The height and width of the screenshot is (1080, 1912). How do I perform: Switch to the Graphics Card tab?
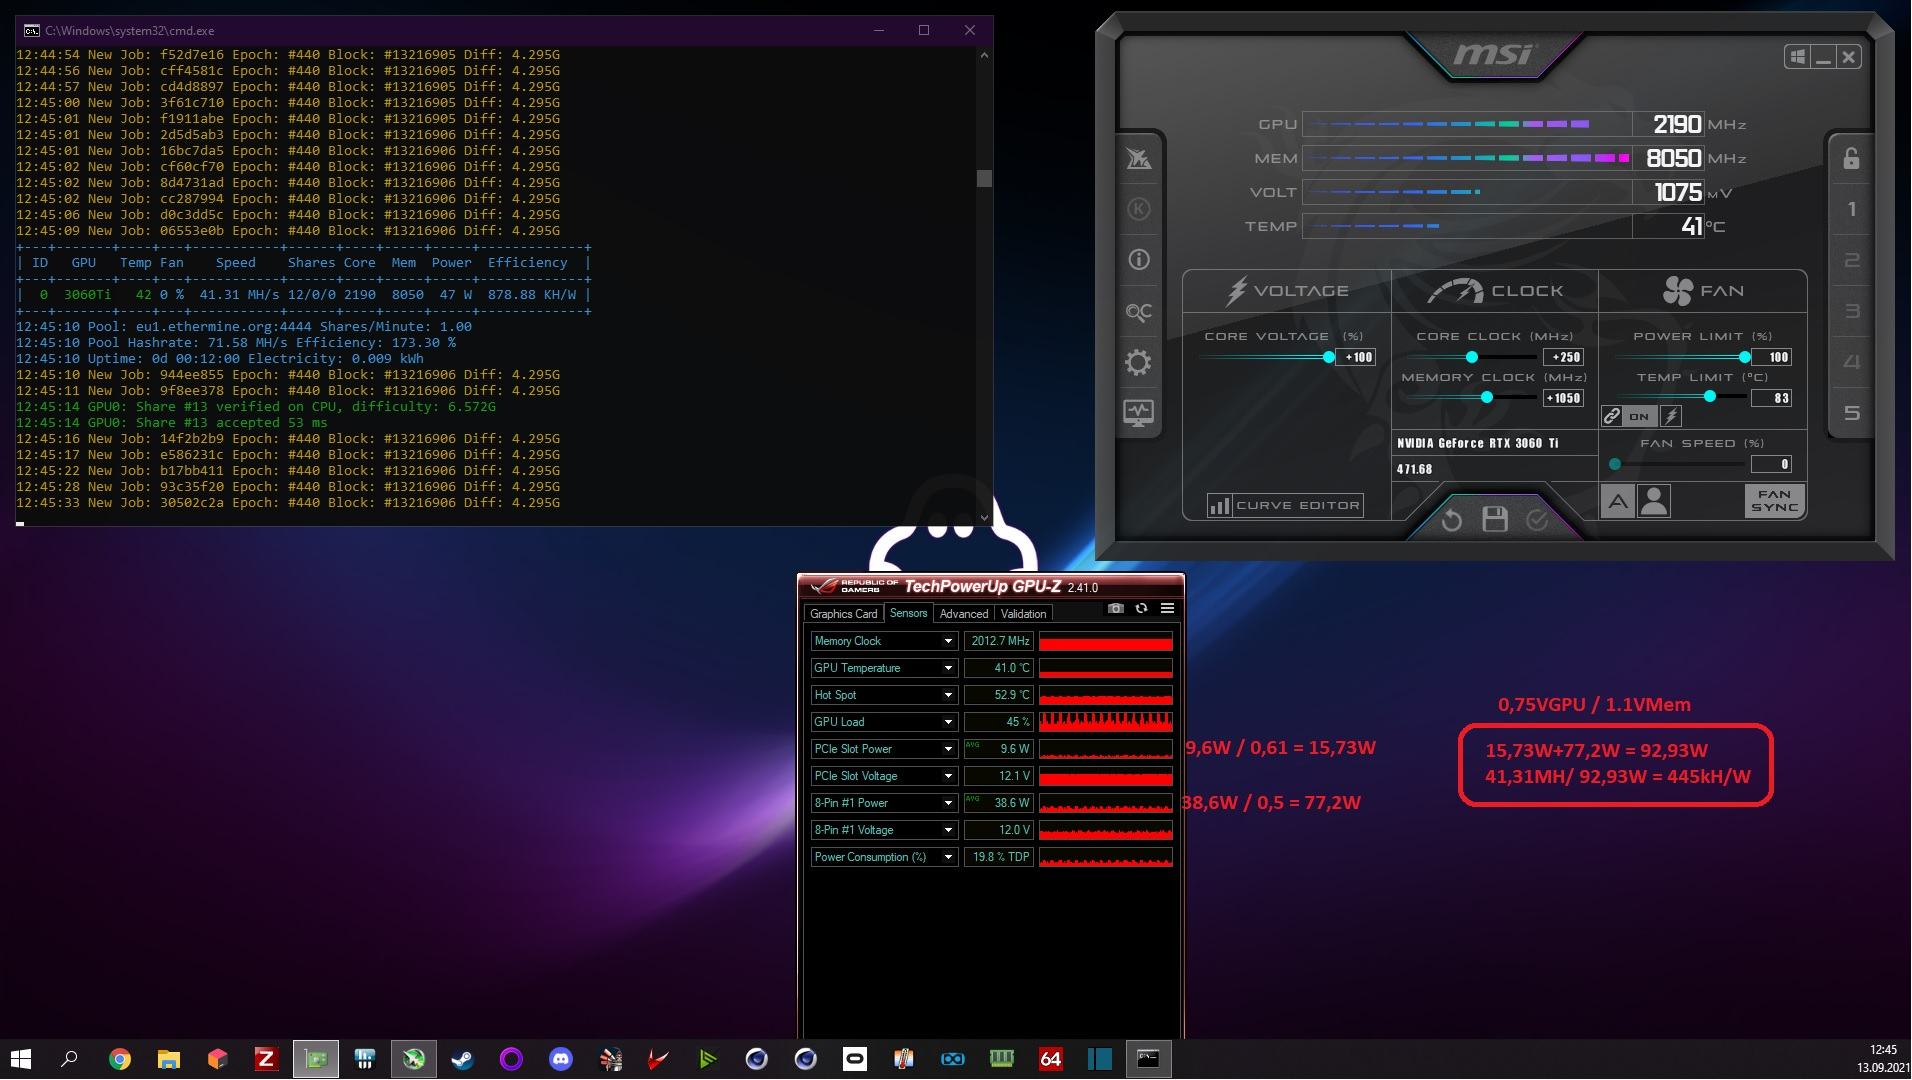pos(843,614)
